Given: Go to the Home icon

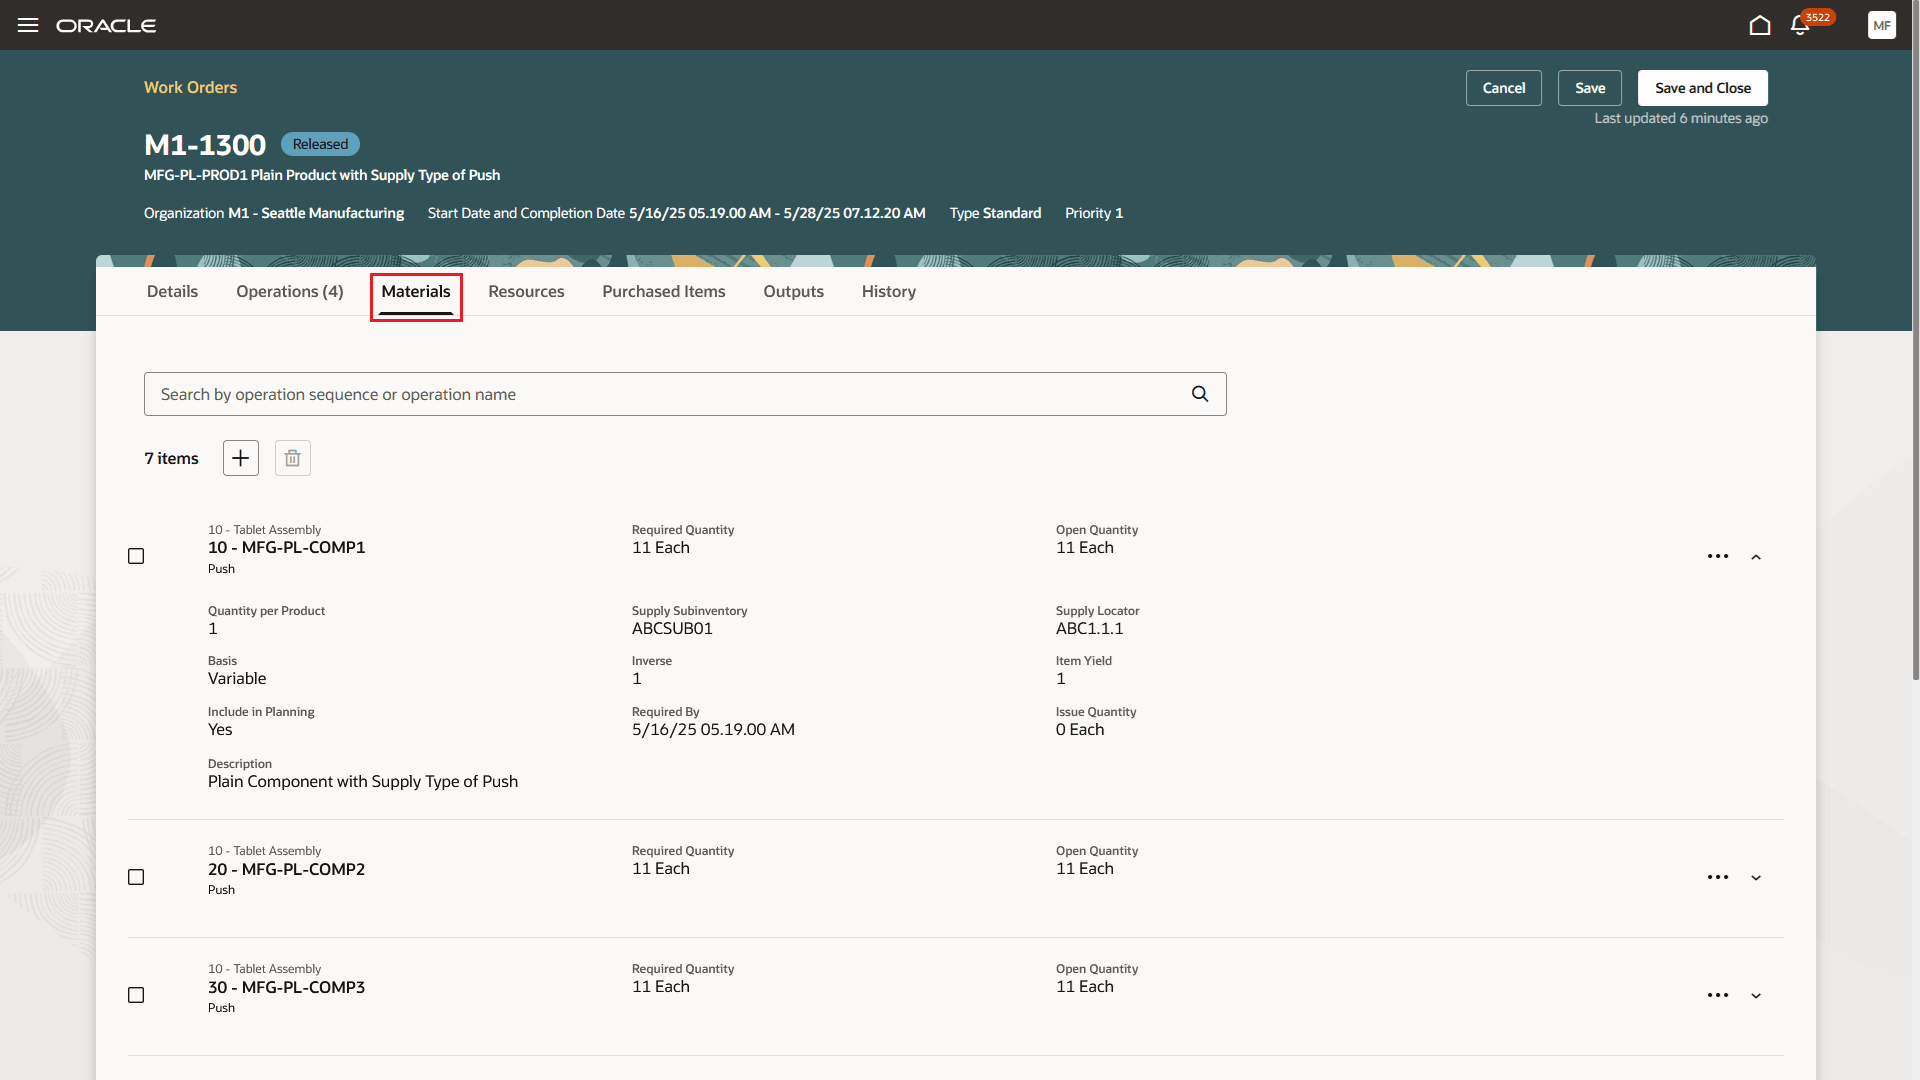Looking at the screenshot, I should coord(1760,25).
